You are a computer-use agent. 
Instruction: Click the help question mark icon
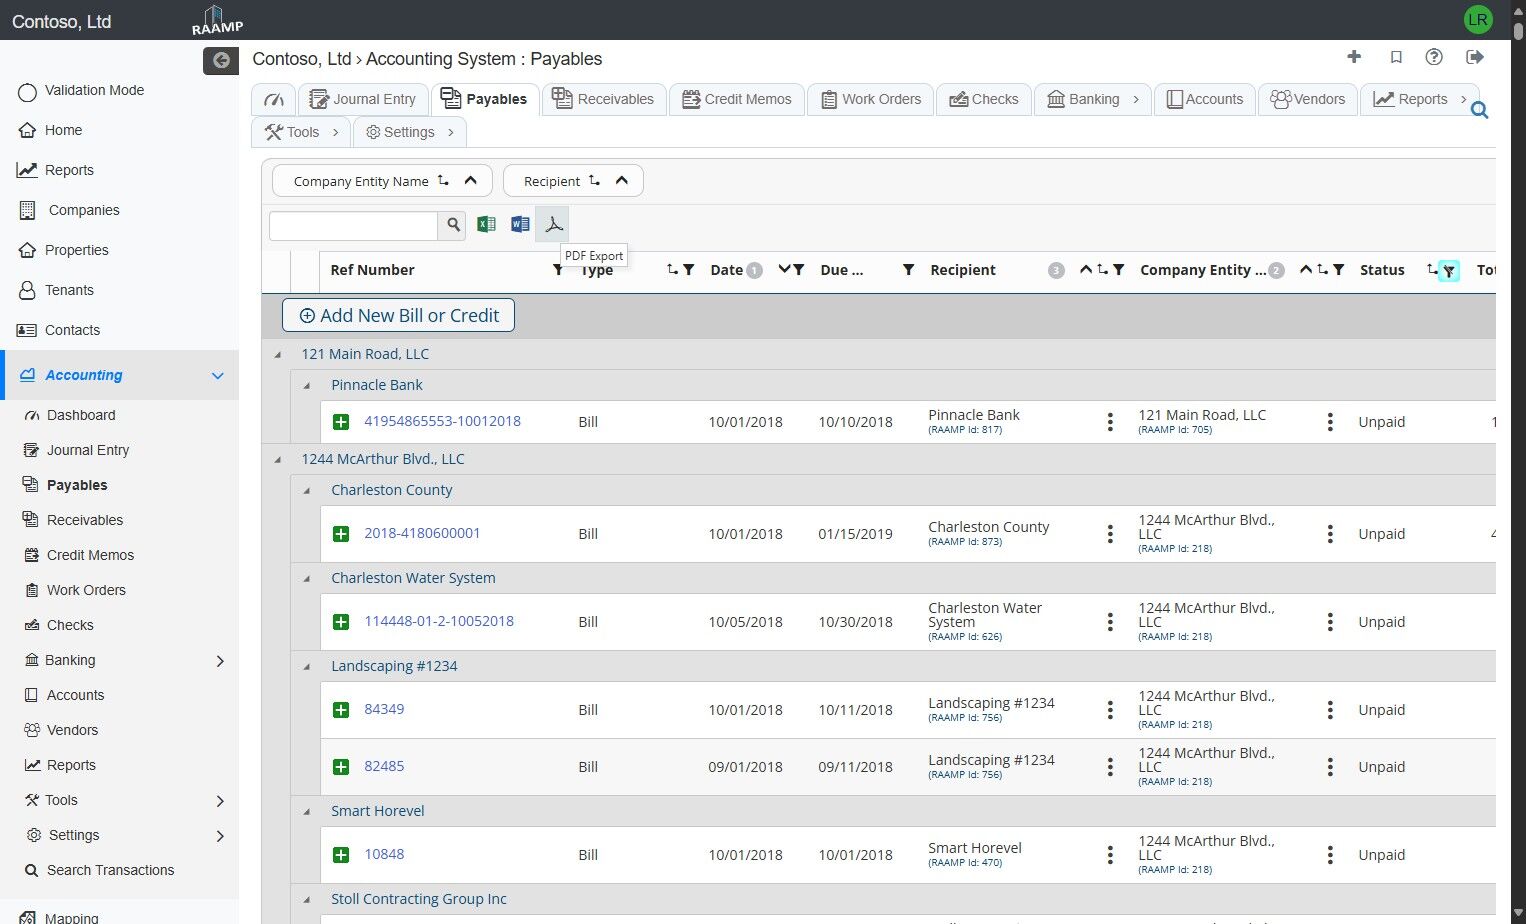pyautogui.click(x=1434, y=57)
